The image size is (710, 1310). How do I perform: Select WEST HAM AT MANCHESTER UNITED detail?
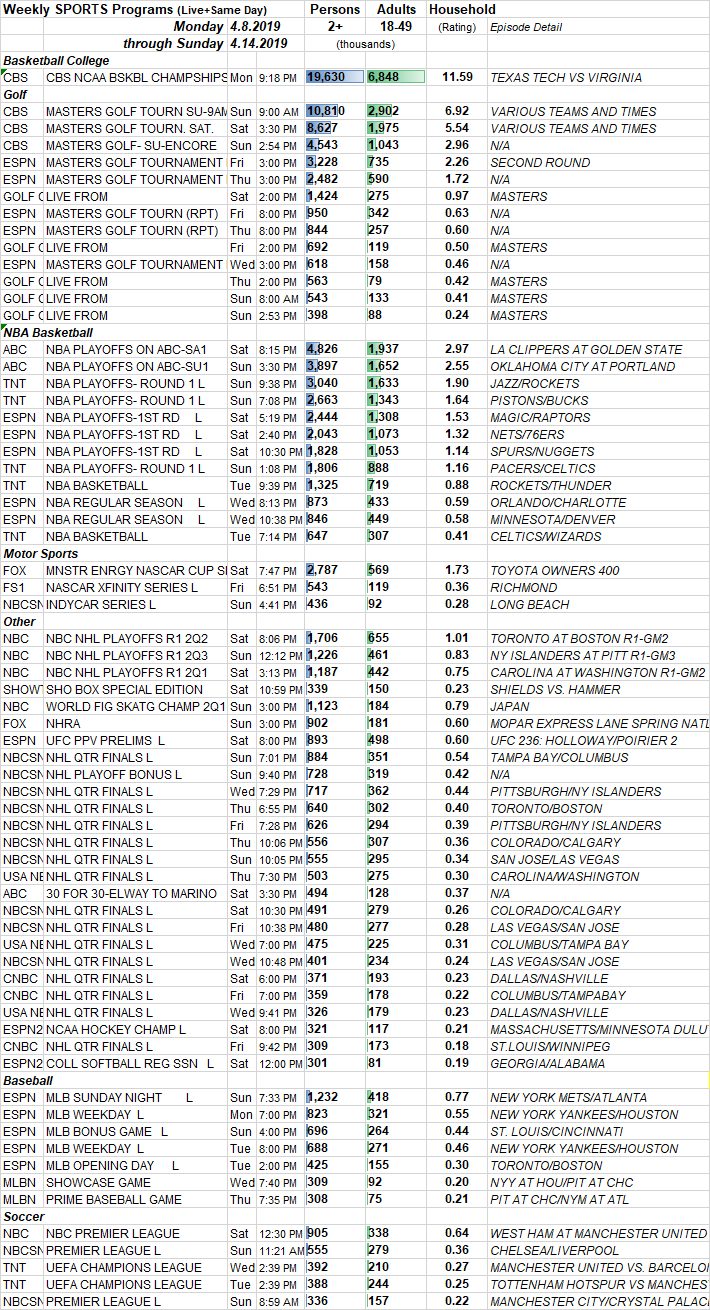tap(598, 1233)
